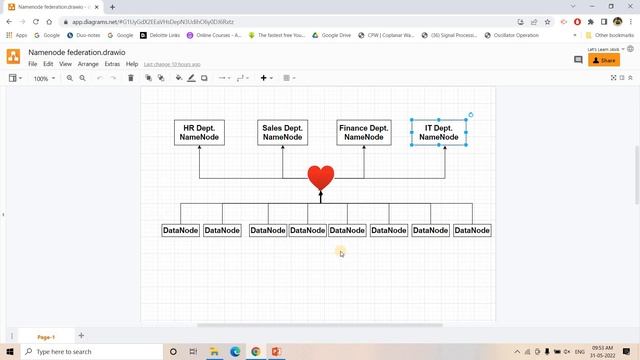Open line color pencil tool

tap(191, 78)
